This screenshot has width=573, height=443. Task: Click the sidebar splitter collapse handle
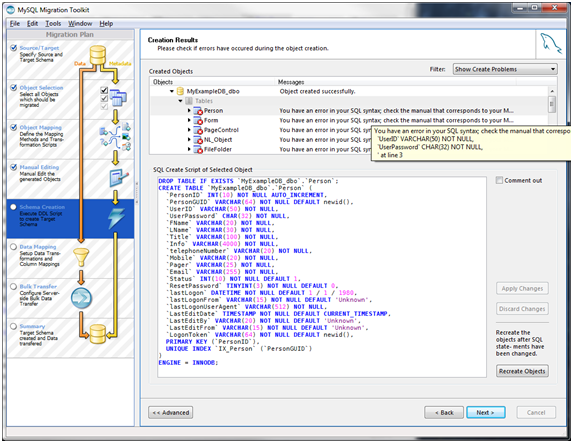click(137, 192)
